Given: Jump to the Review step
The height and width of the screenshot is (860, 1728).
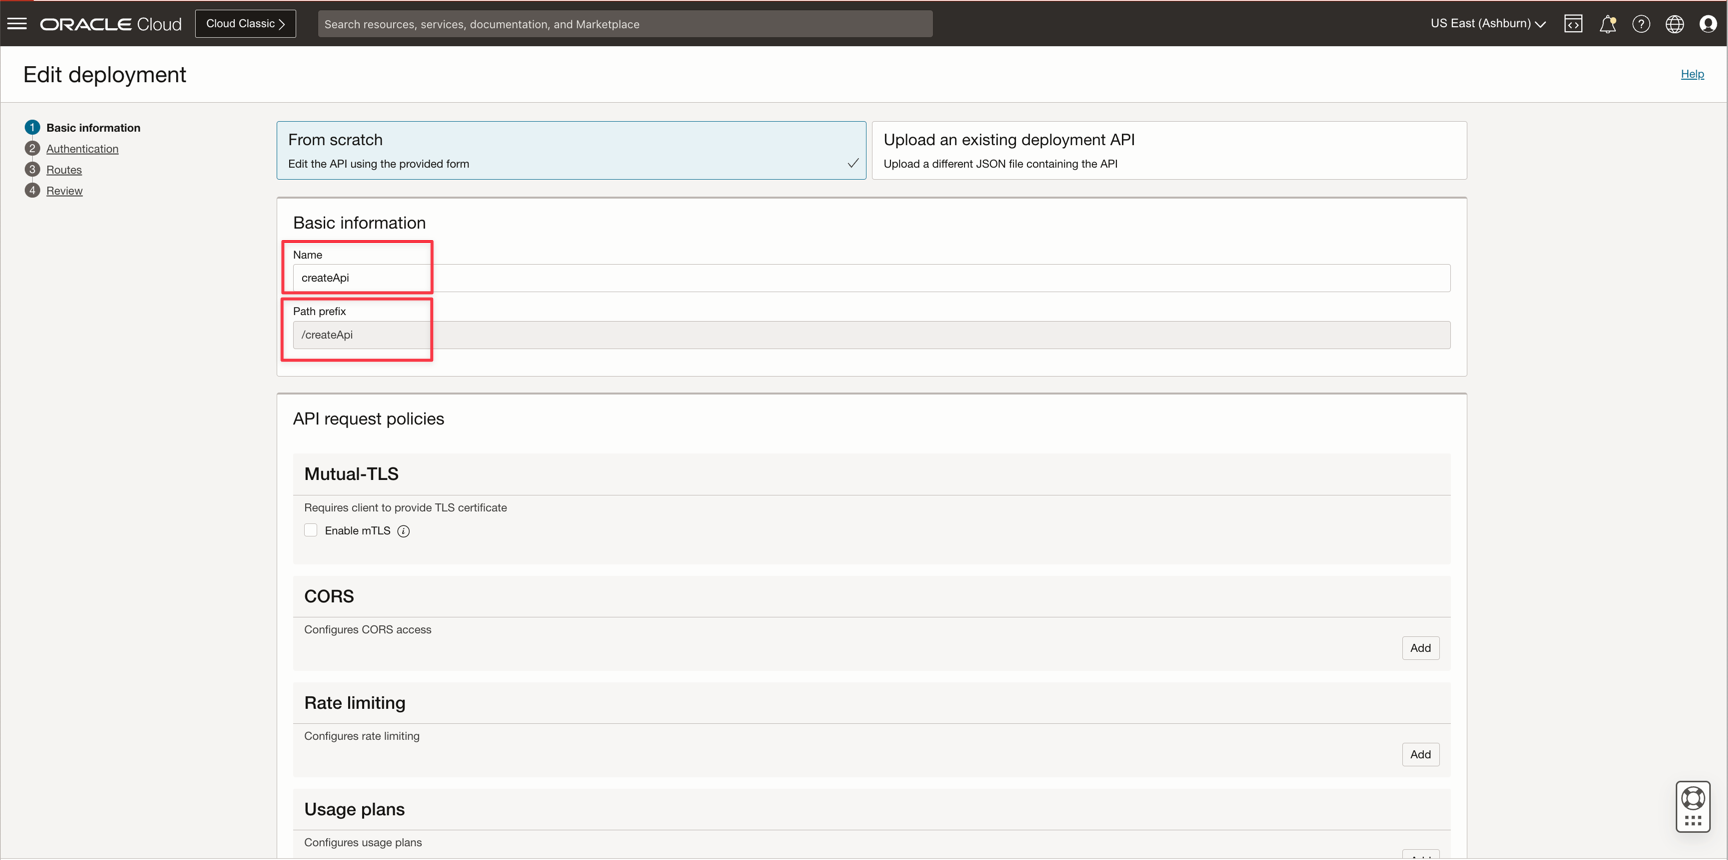Looking at the screenshot, I should tap(64, 191).
